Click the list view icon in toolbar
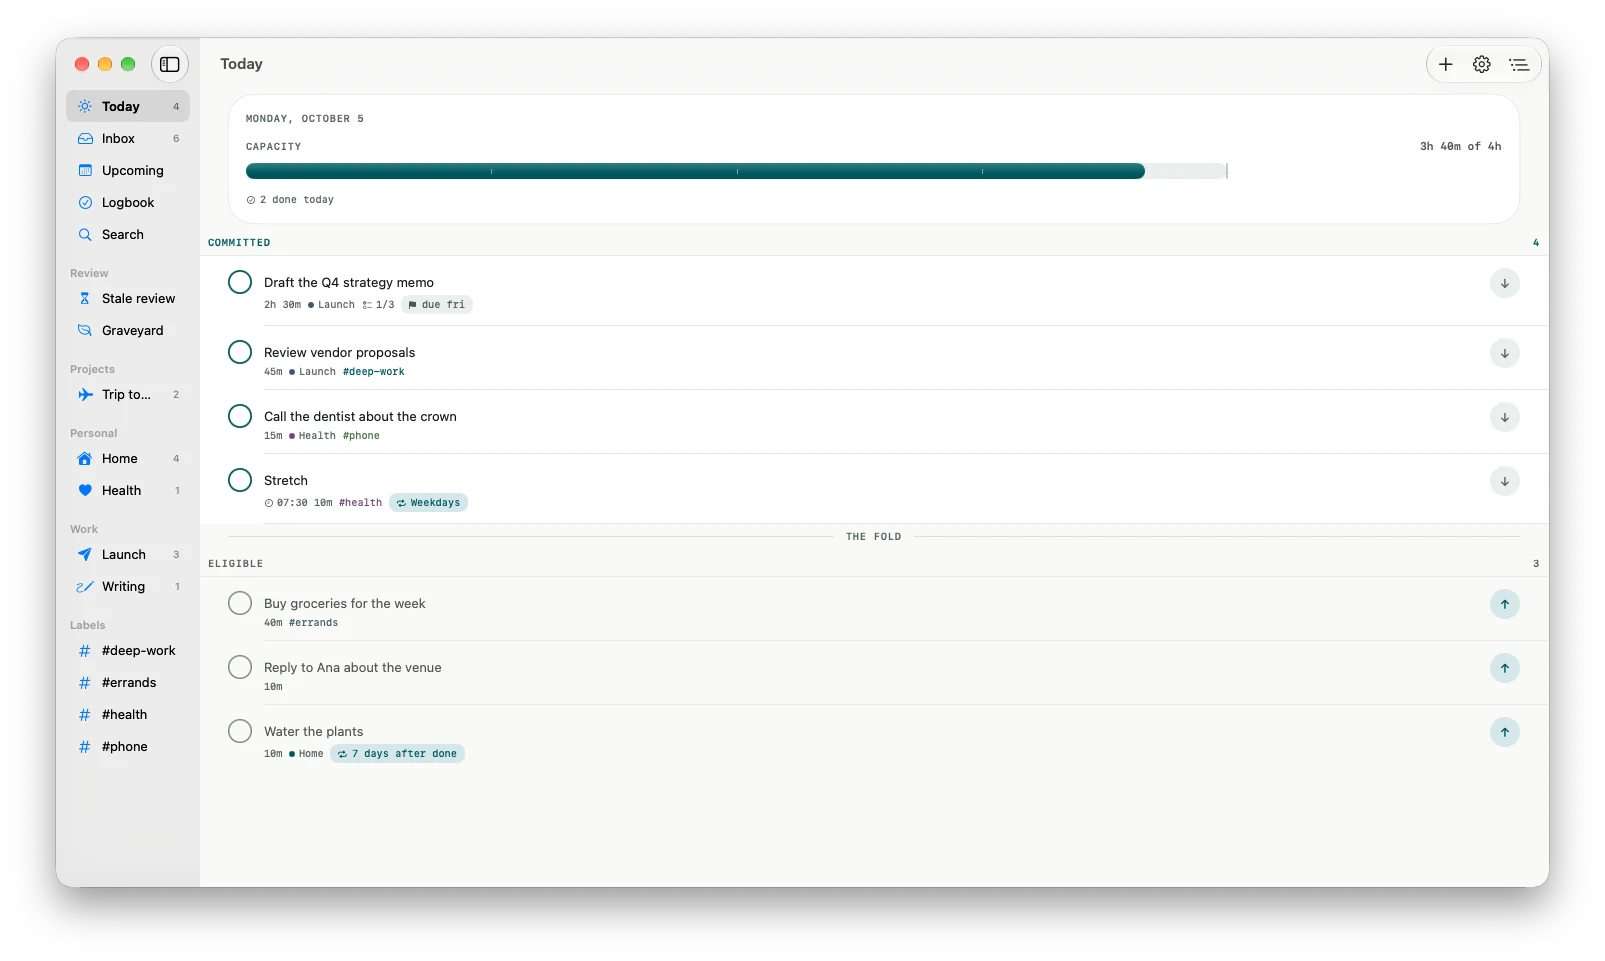1605x961 pixels. [x=1518, y=64]
